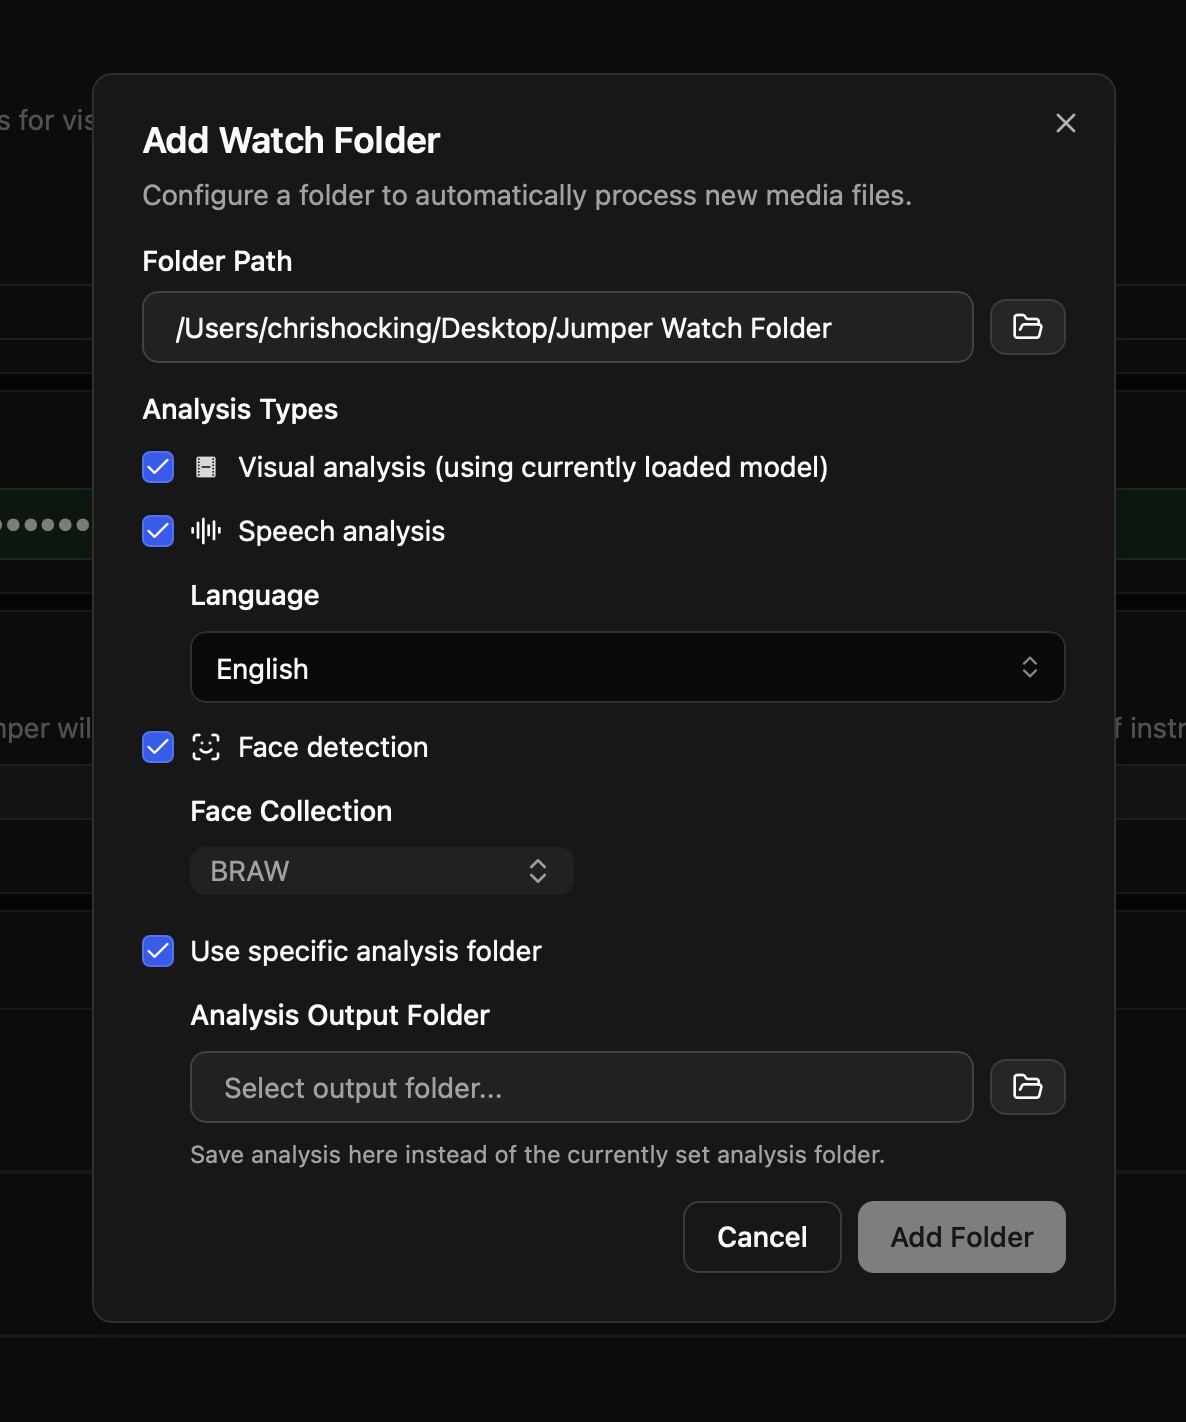Disable Speech analysis

157,531
